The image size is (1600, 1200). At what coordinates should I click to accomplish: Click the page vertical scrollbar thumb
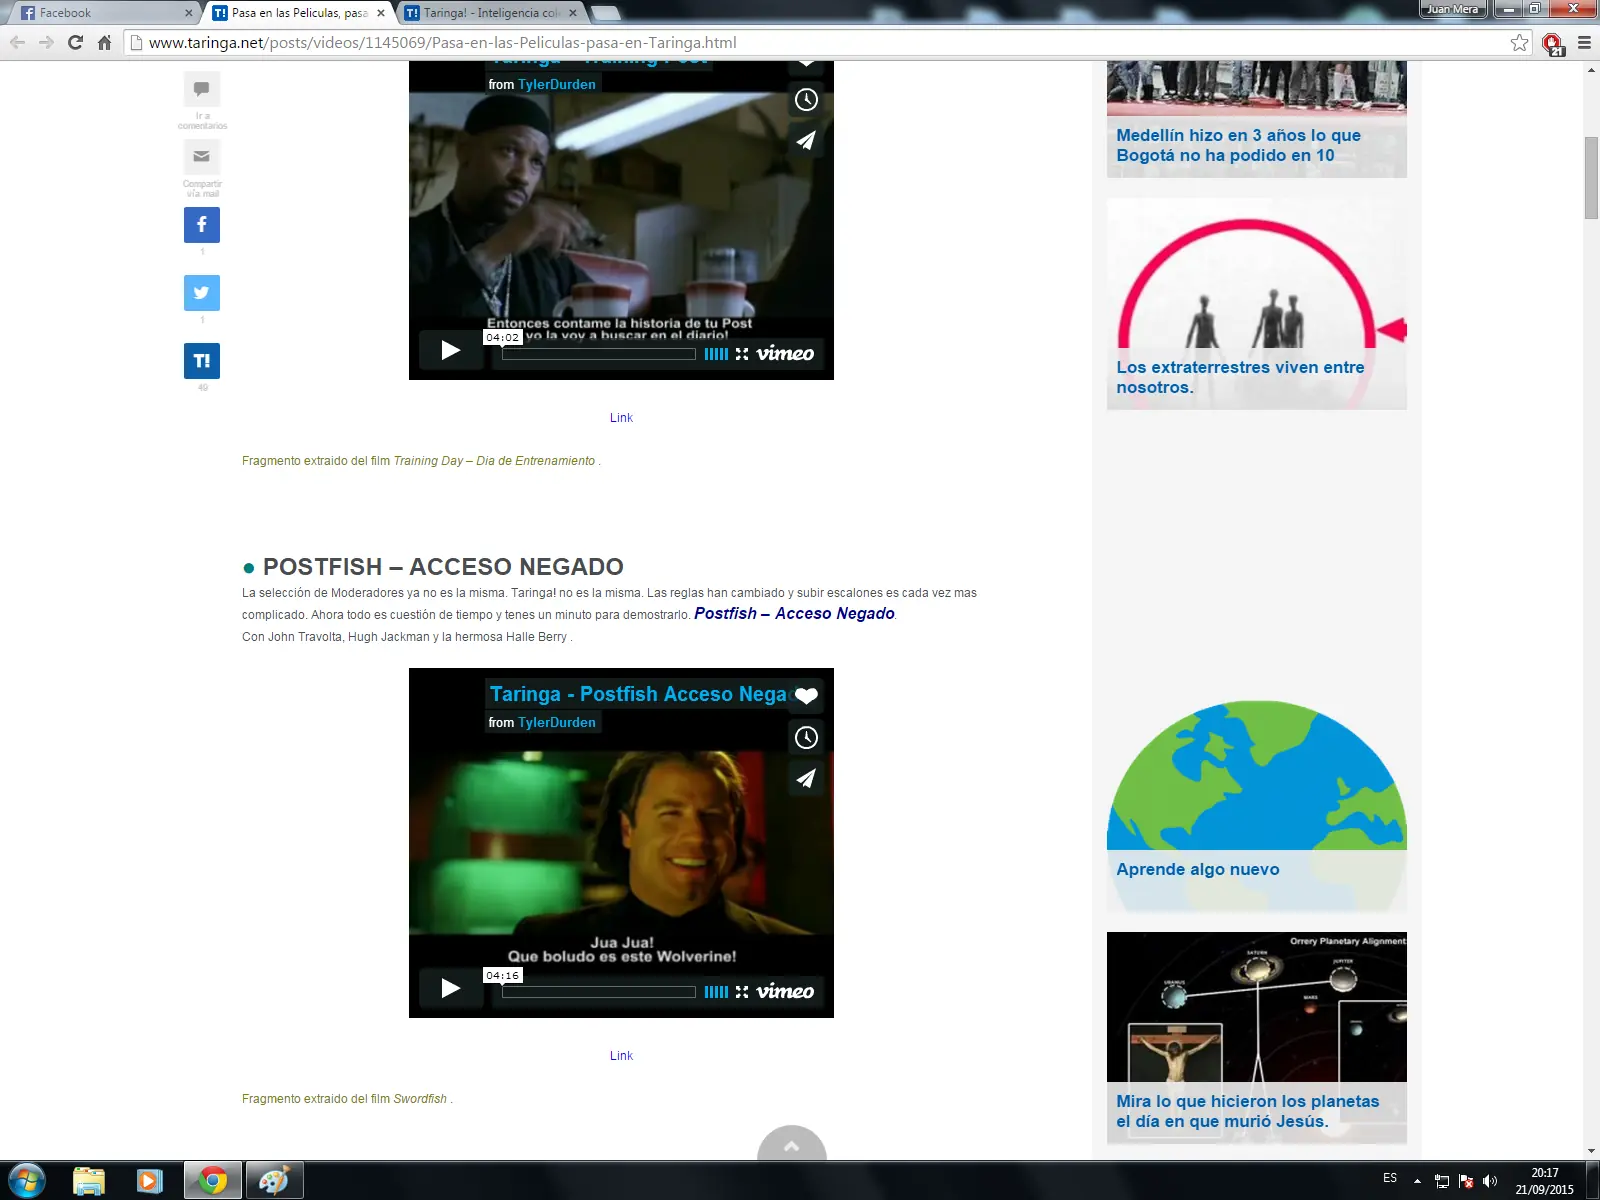coord(1591,178)
